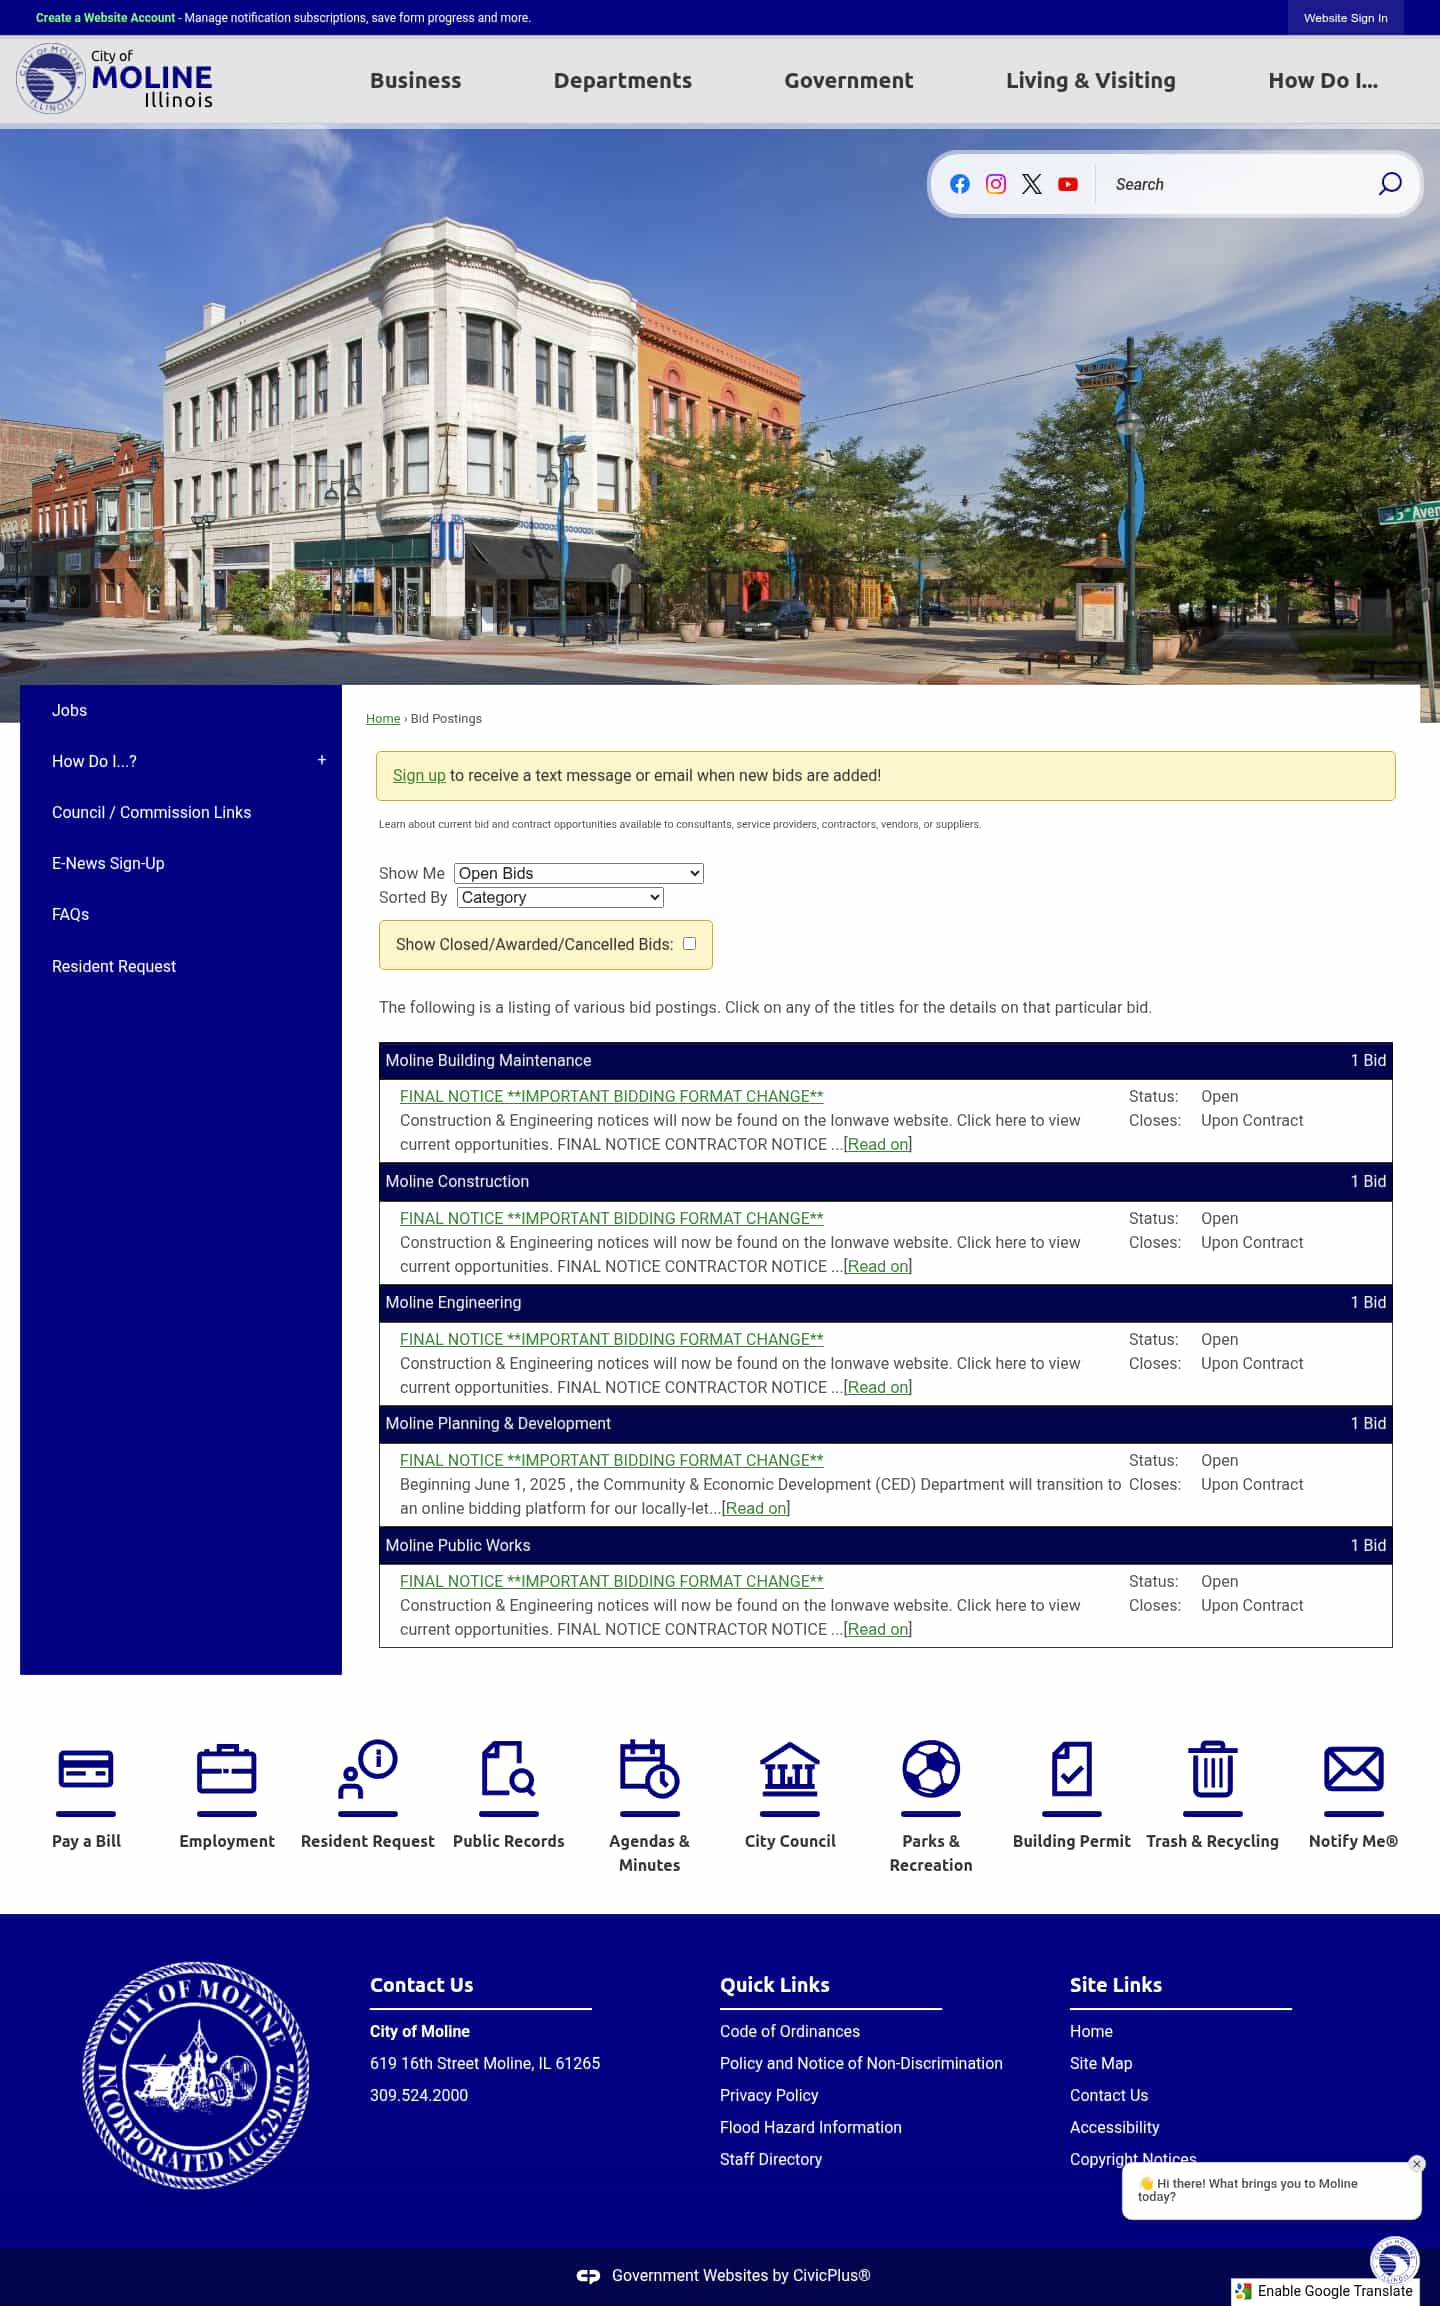Open the Accessibility footer link

click(1115, 2127)
